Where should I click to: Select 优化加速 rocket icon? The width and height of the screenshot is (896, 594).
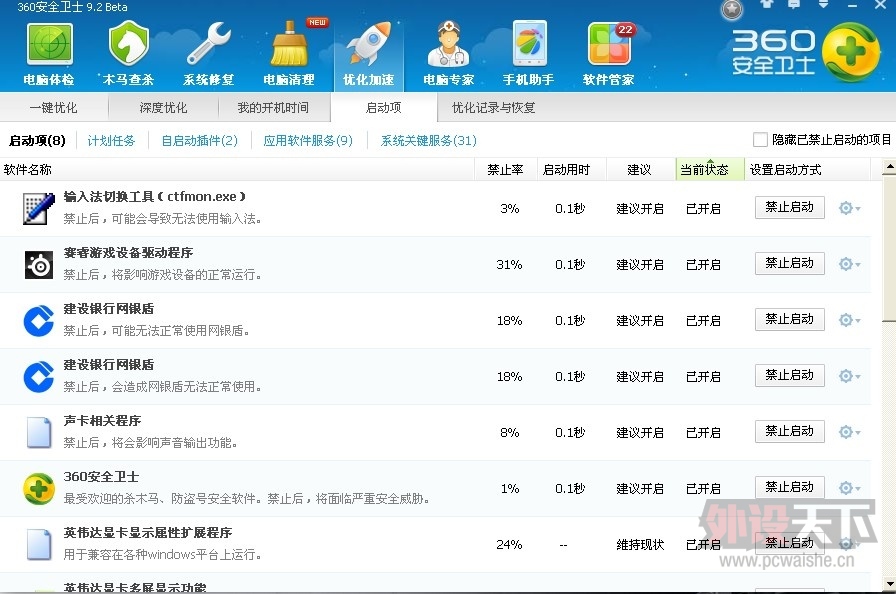pos(369,43)
